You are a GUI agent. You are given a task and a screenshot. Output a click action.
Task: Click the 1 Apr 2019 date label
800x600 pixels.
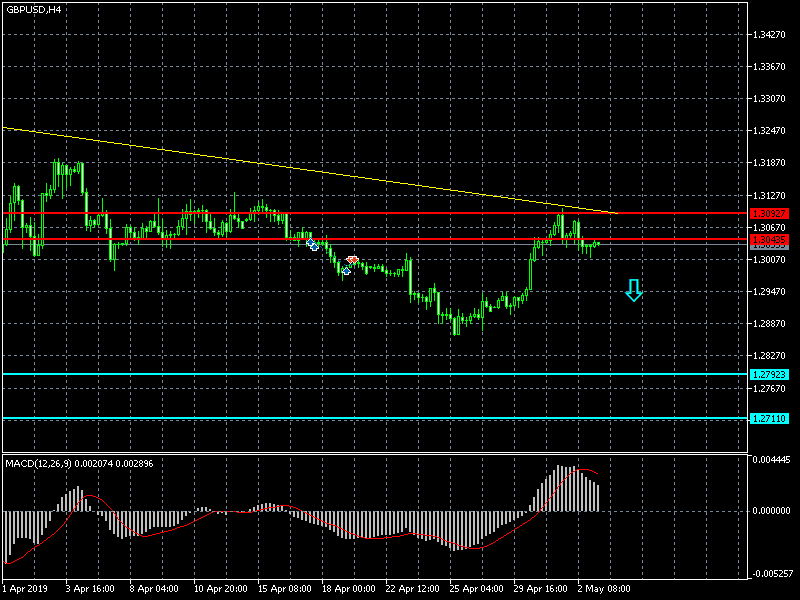point(25,589)
